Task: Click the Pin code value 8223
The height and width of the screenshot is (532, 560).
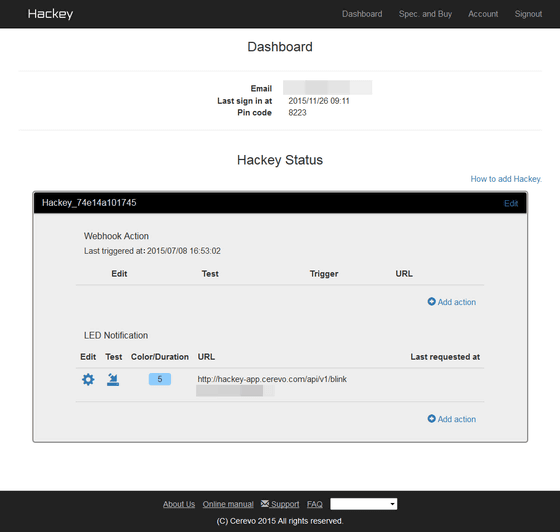Action: click(298, 112)
